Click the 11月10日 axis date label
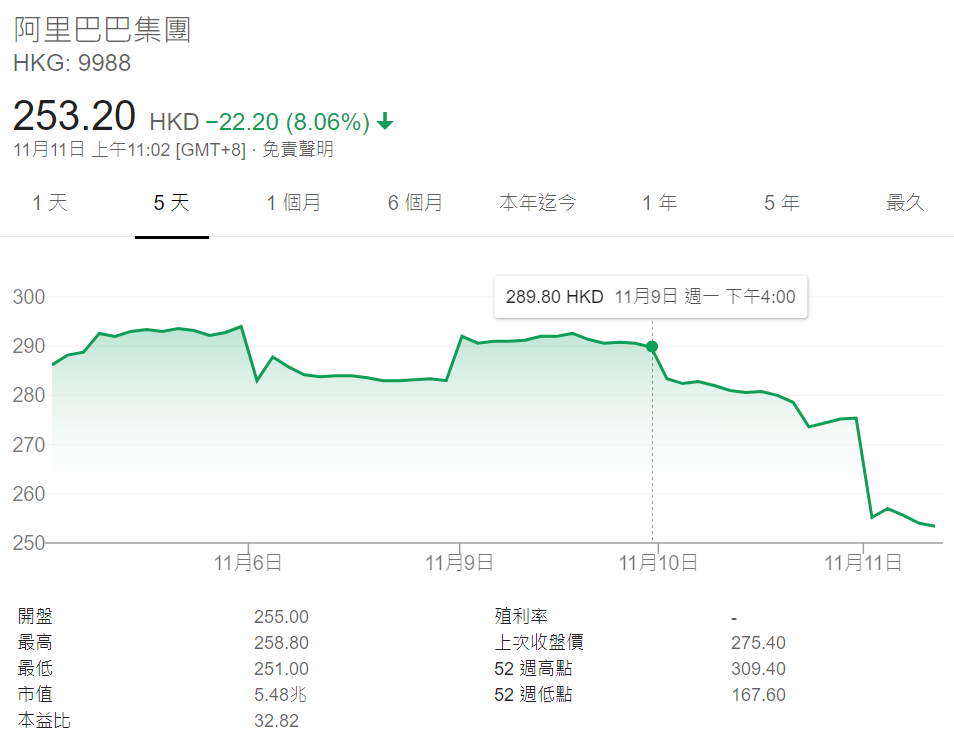The height and width of the screenshot is (736, 954). coord(658,563)
